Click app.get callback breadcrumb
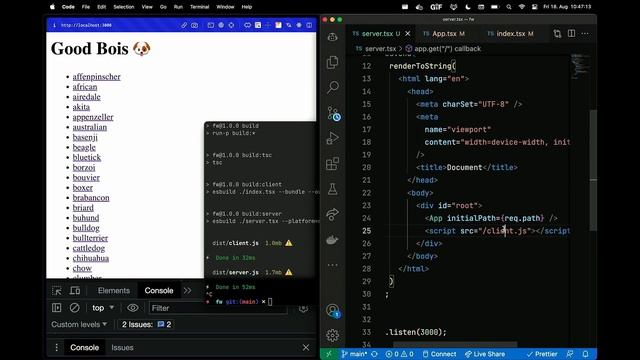Viewport: 640px width, 360px height. click(443, 49)
